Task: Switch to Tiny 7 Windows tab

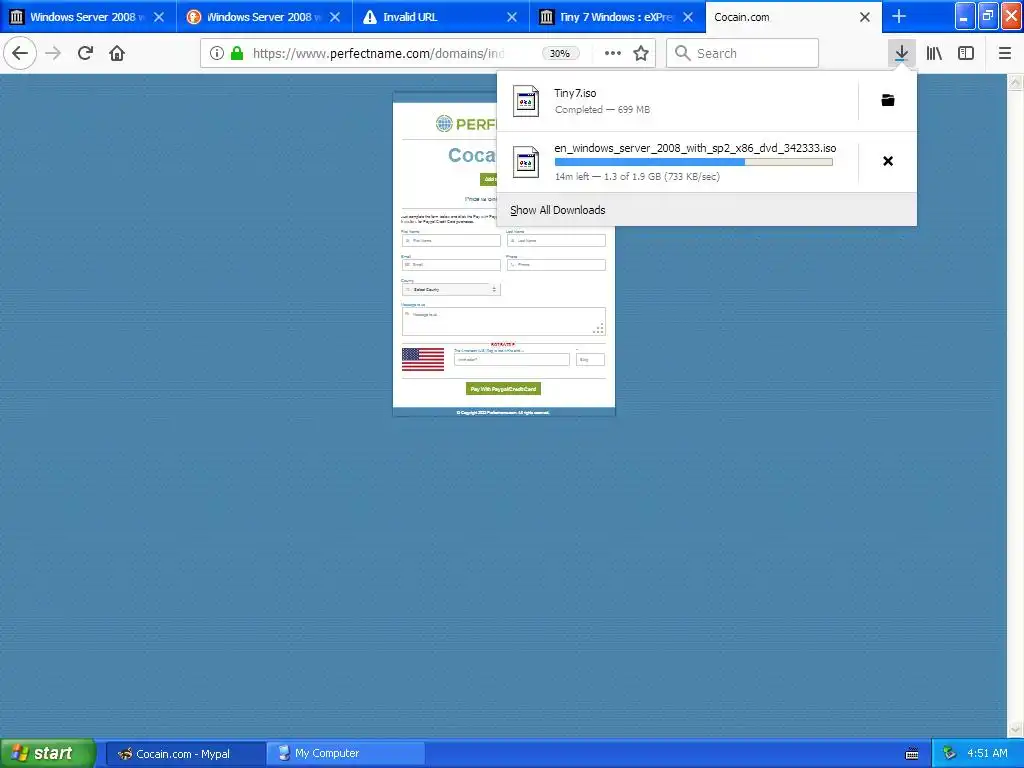Action: (617, 17)
